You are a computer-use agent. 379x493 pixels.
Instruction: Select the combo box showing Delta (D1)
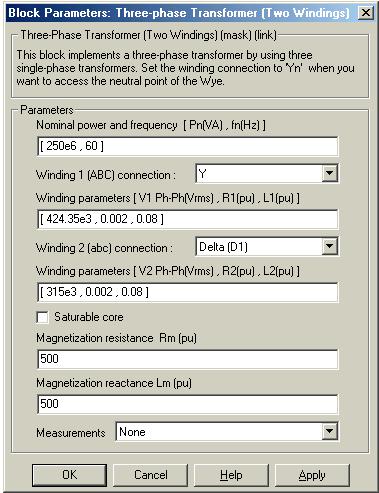(267, 246)
